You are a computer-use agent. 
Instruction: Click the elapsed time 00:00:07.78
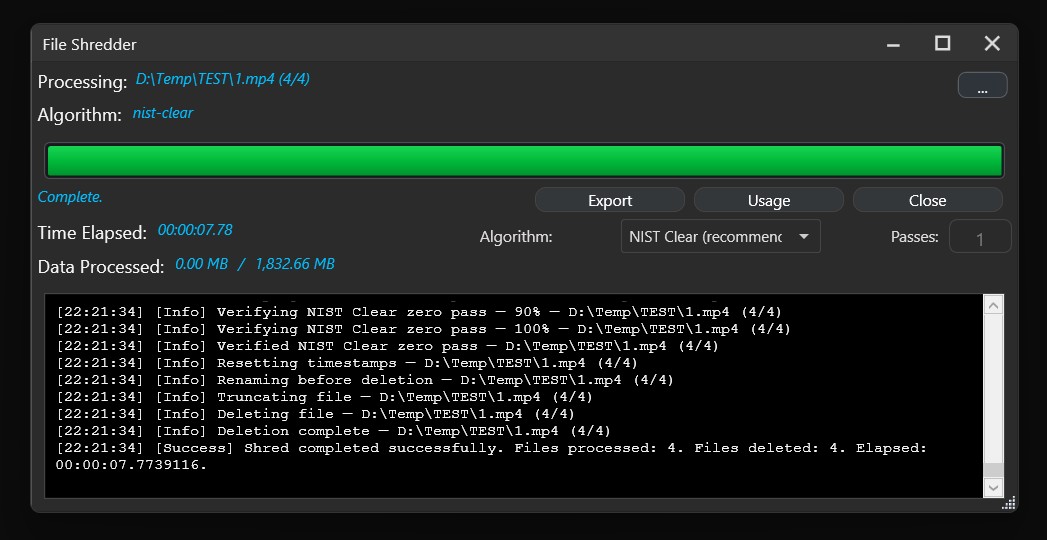pyautogui.click(x=195, y=230)
